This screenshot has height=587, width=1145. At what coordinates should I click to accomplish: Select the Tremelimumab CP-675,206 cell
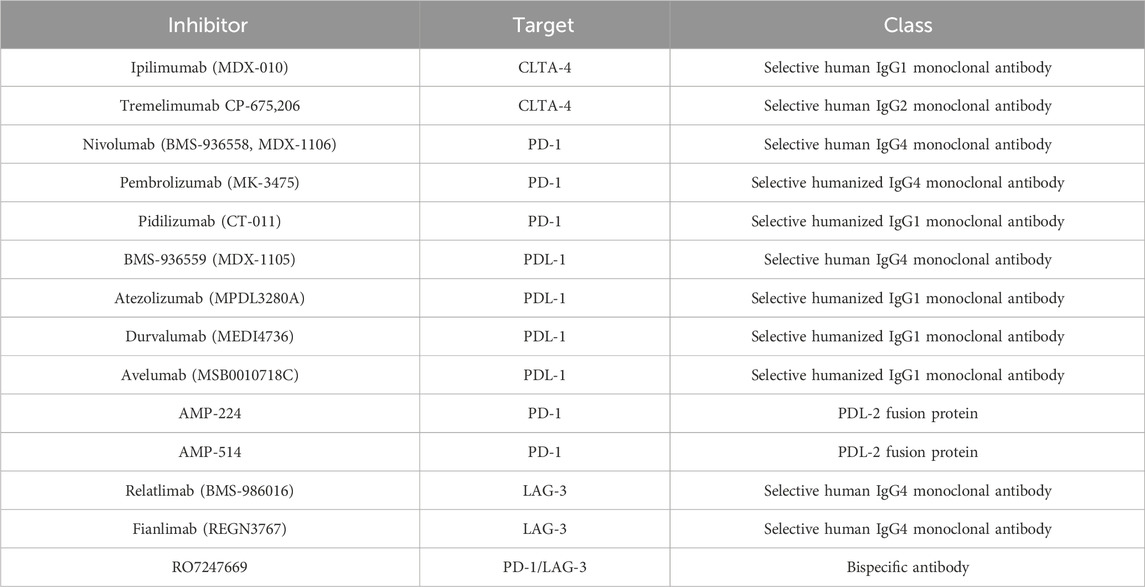209,106
